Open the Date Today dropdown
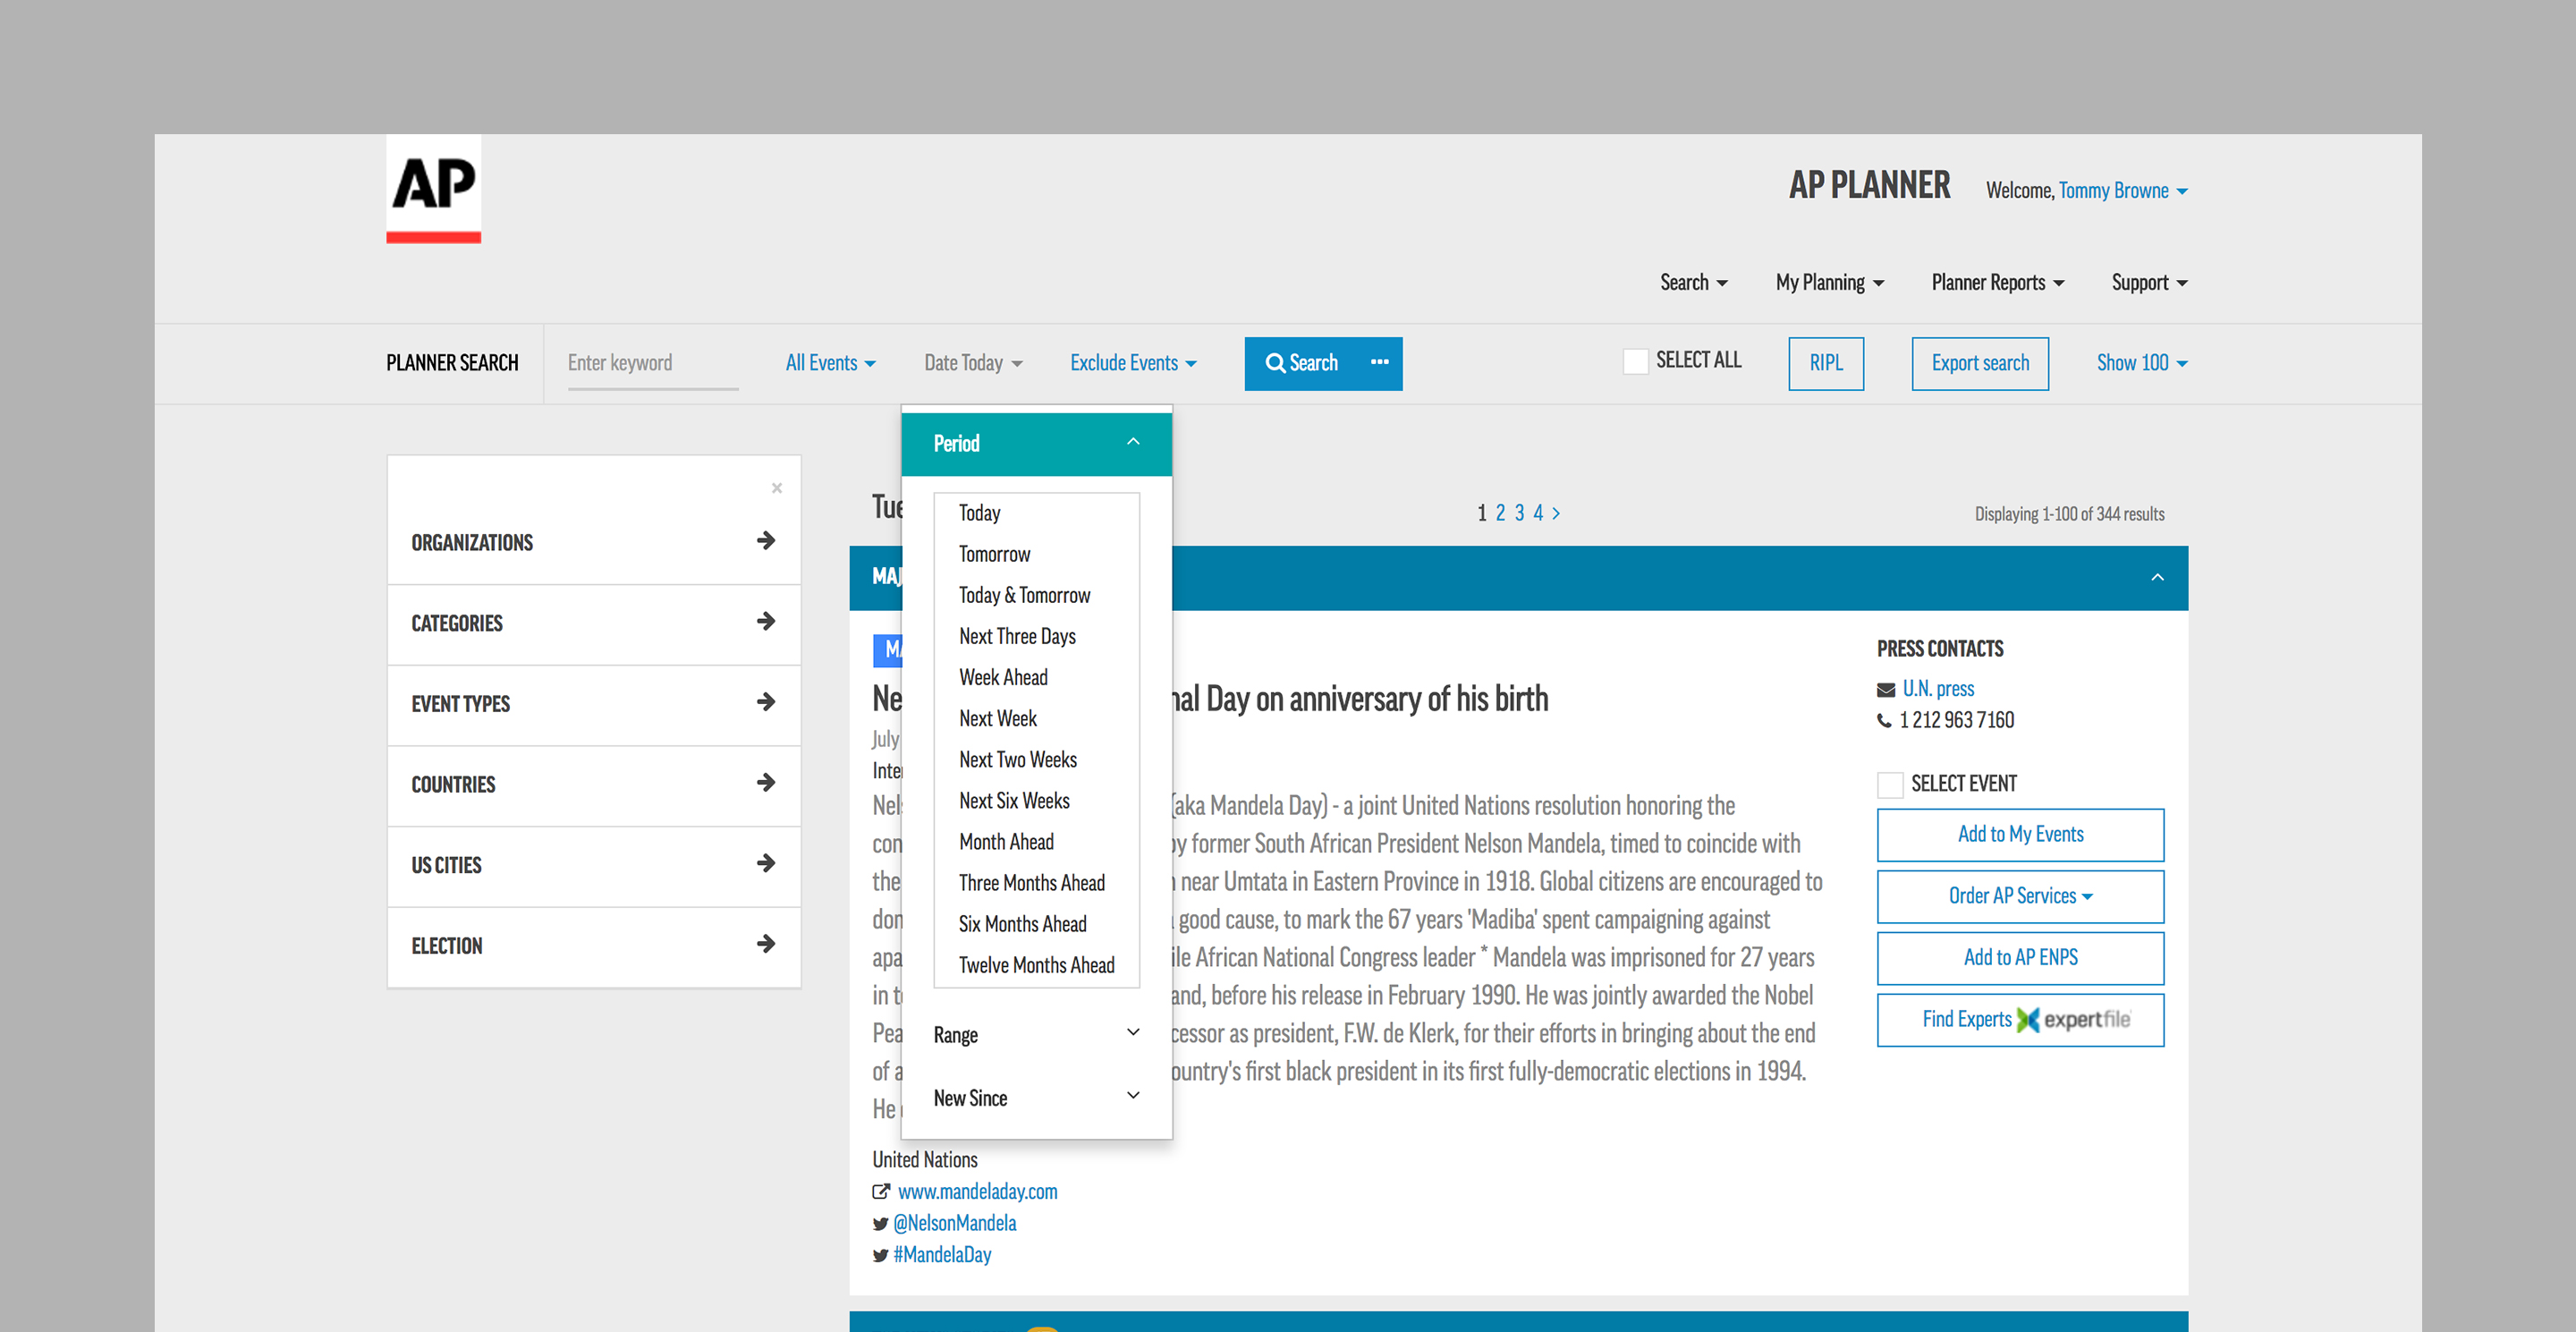The width and height of the screenshot is (2576, 1332). tap(973, 363)
